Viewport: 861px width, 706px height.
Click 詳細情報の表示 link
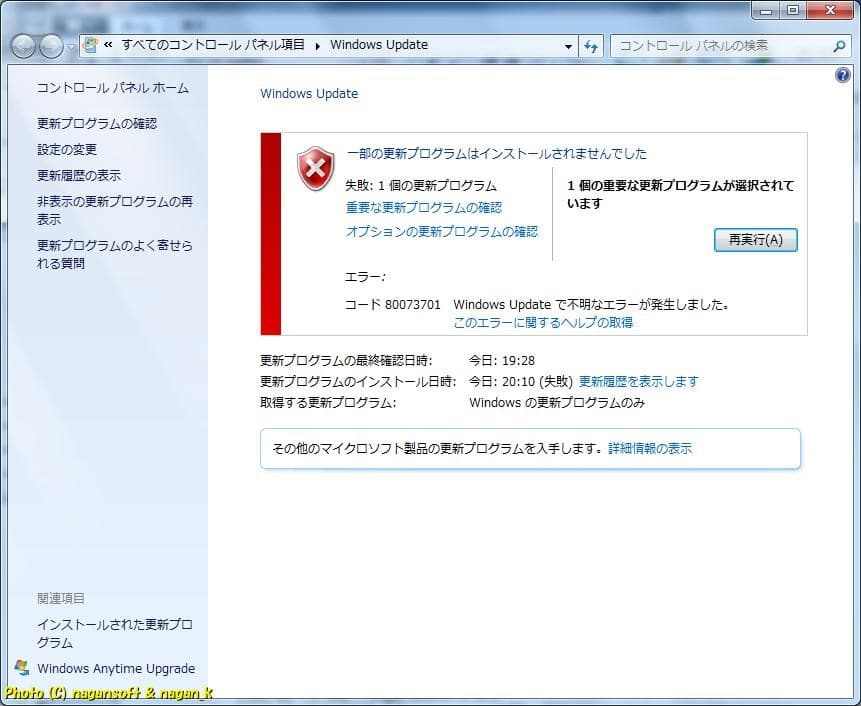(x=650, y=449)
